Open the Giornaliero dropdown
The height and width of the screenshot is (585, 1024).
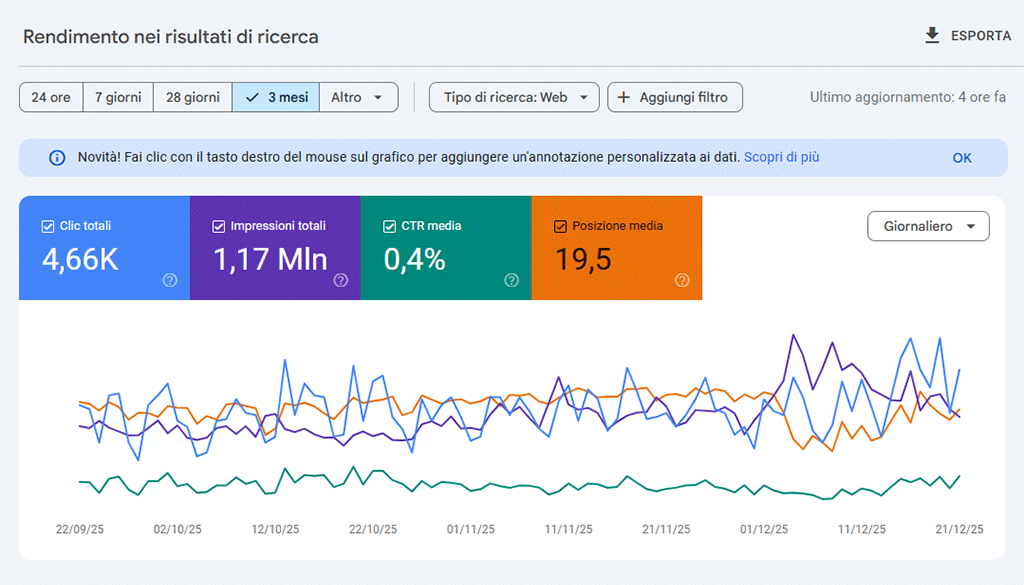[x=928, y=227]
